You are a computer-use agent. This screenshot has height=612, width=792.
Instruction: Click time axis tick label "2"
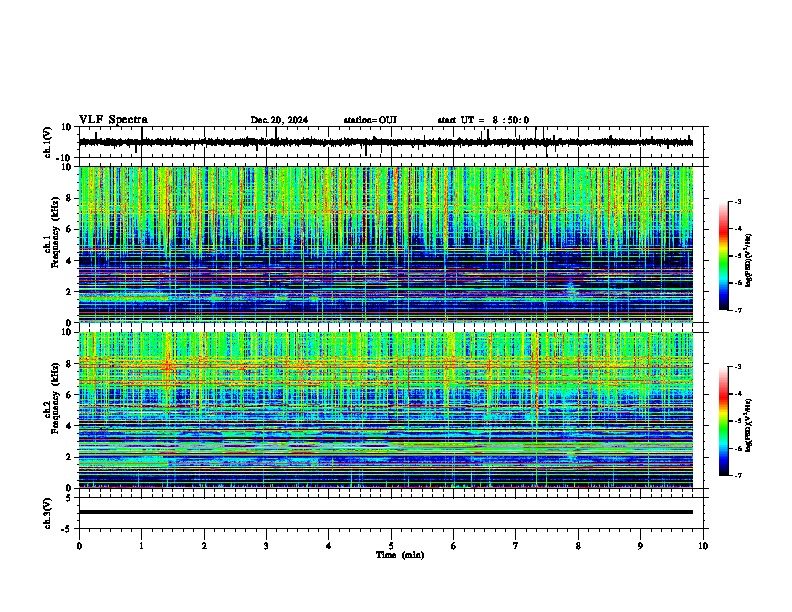204,546
